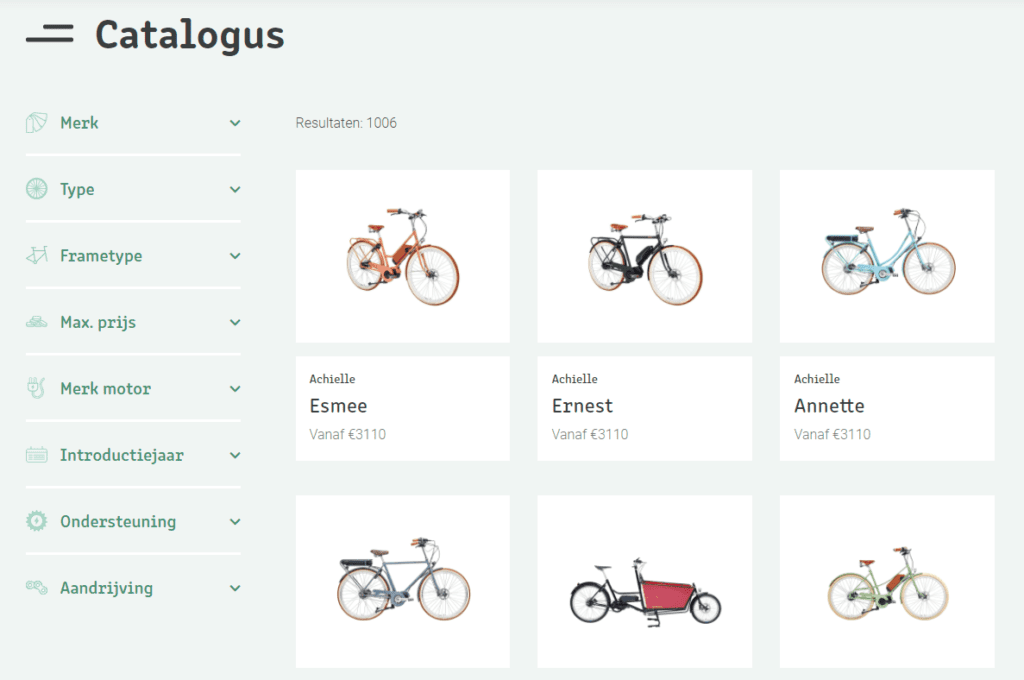Expand the Merk filter chevron
Screen dimensions: 1024x680
click(235, 123)
